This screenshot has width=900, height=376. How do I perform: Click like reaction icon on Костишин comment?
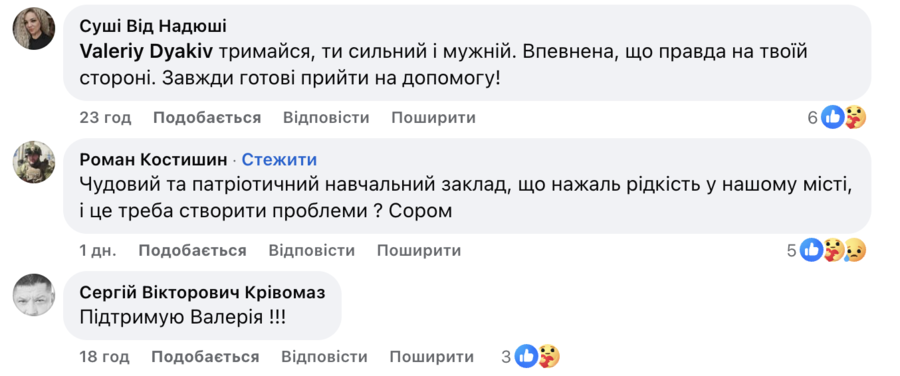pos(812,250)
